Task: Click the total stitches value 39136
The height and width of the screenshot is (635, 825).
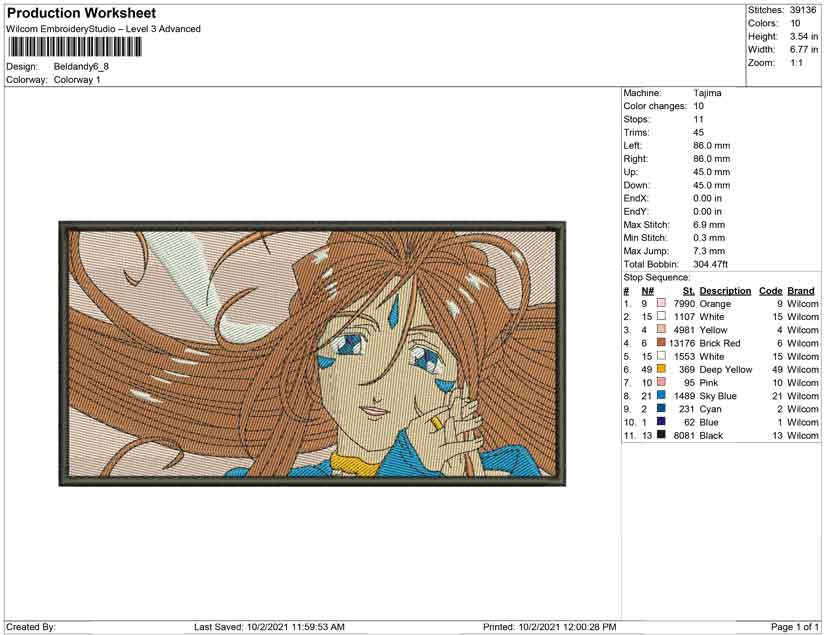Action: pyautogui.click(x=803, y=10)
